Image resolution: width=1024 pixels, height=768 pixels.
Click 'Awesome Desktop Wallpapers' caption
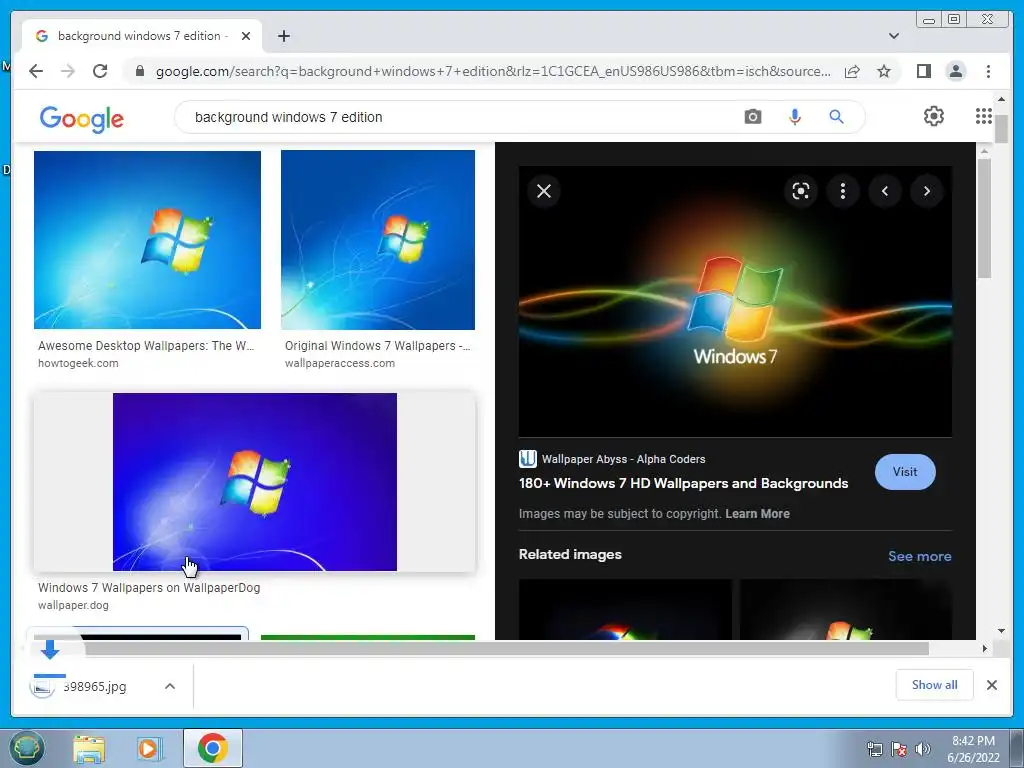point(146,346)
